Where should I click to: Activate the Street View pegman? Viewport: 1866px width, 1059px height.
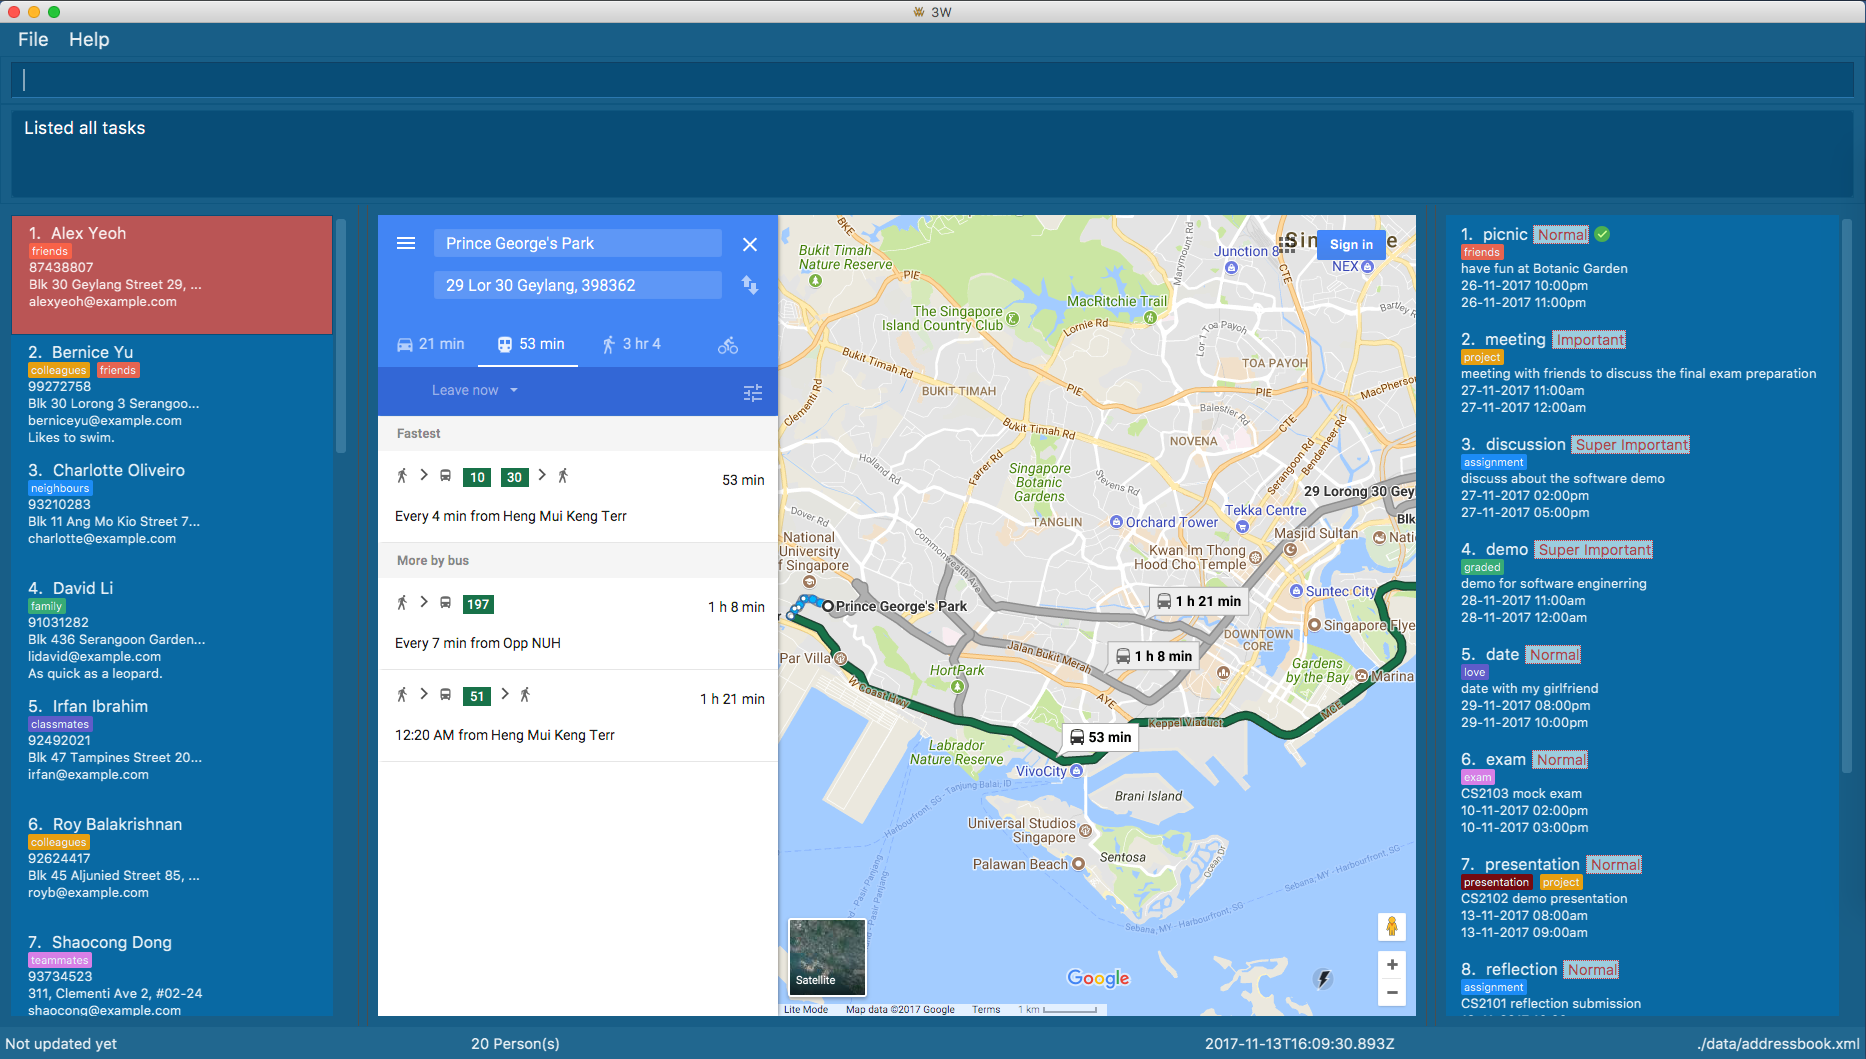coord(1392,927)
